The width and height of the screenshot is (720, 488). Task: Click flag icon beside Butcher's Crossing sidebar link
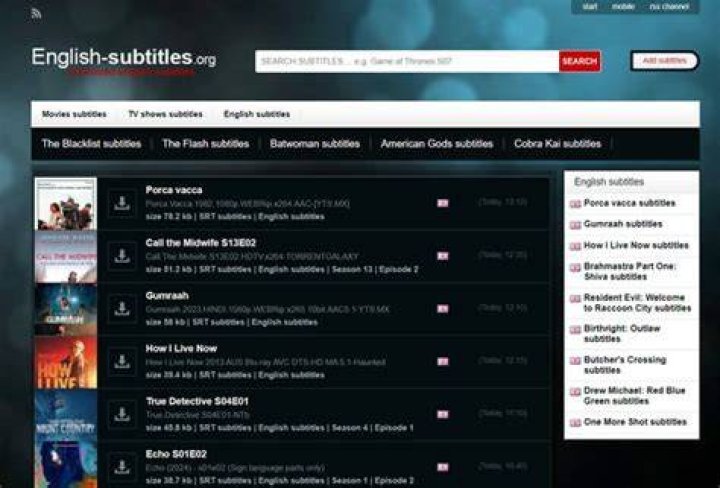click(575, 361)
